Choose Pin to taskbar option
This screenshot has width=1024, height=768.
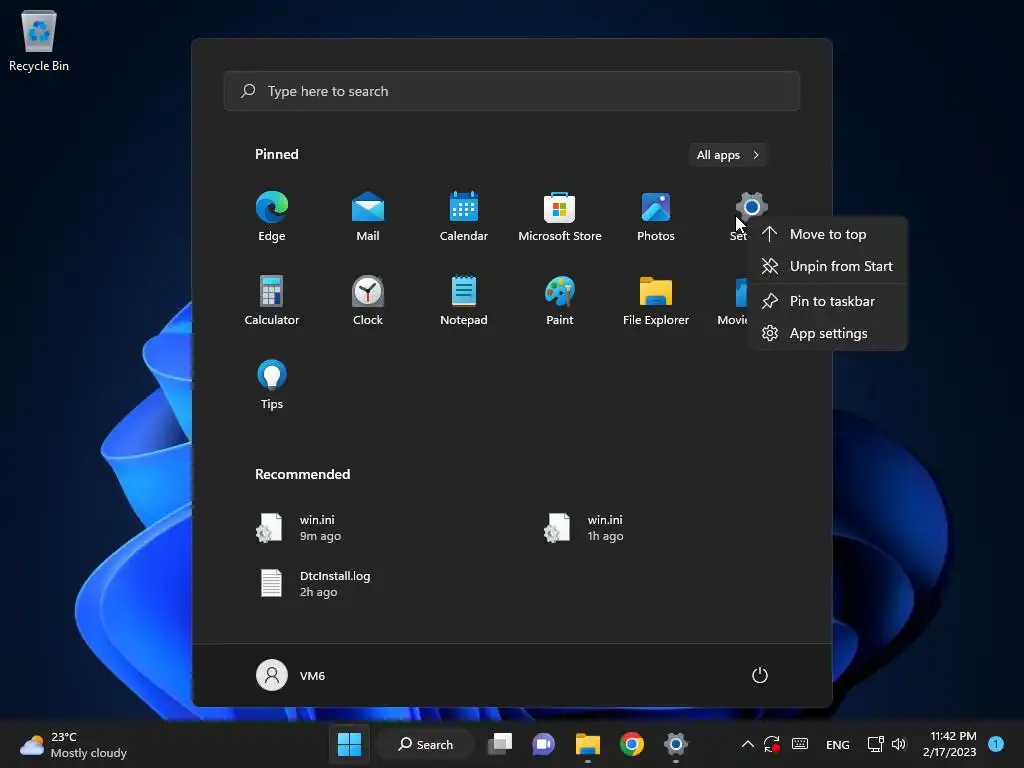click(828, 301)
